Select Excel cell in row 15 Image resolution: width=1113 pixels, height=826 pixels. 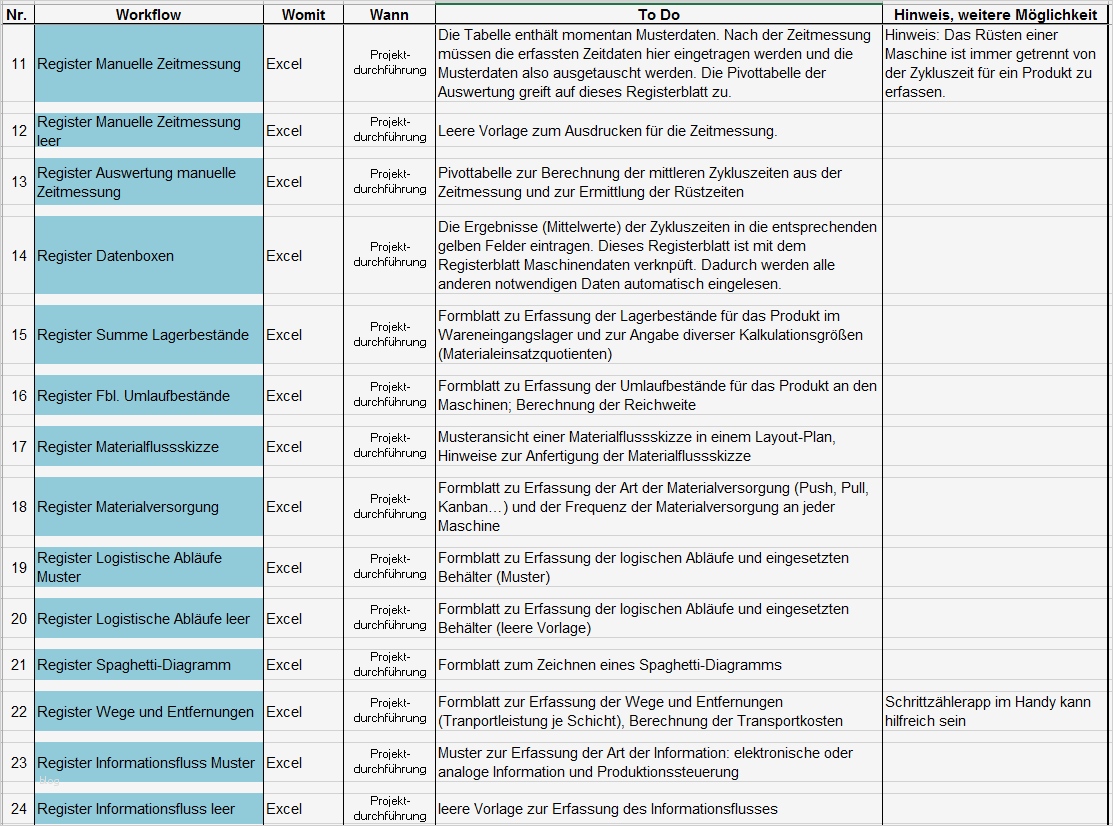pyautogui.click(x=303, y=334)
